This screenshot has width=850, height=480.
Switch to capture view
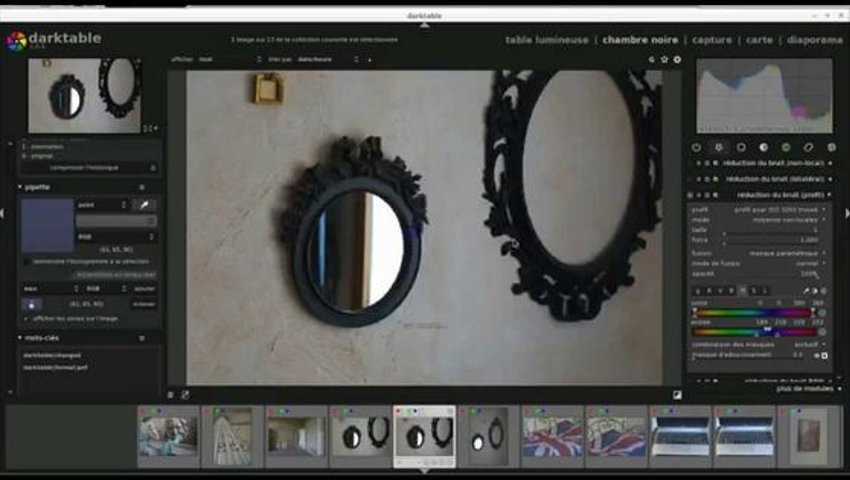pyautogui.click(x=712, y=40)
